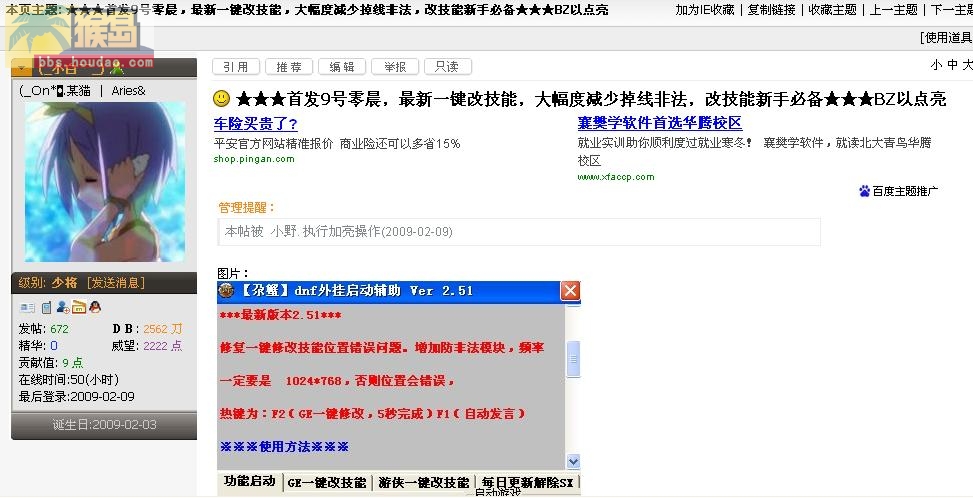This screenshot has width=973, height=498.
Task: Switch to 游侠一键改技能 tab
Action: (424, 482)
